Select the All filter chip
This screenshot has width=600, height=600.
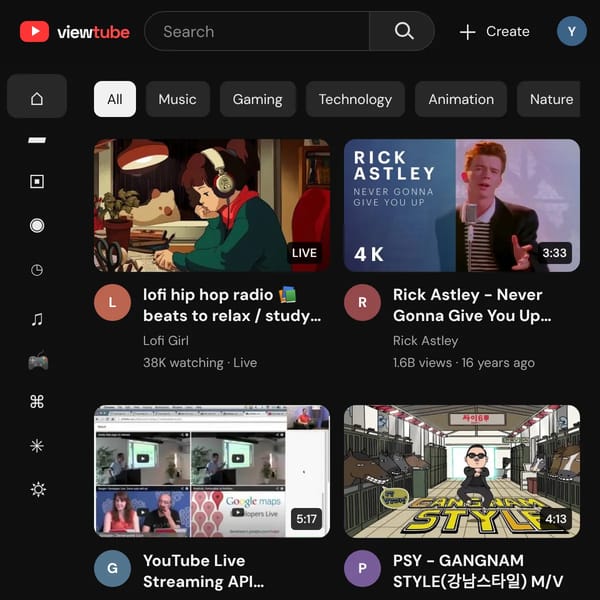point(115,99)
